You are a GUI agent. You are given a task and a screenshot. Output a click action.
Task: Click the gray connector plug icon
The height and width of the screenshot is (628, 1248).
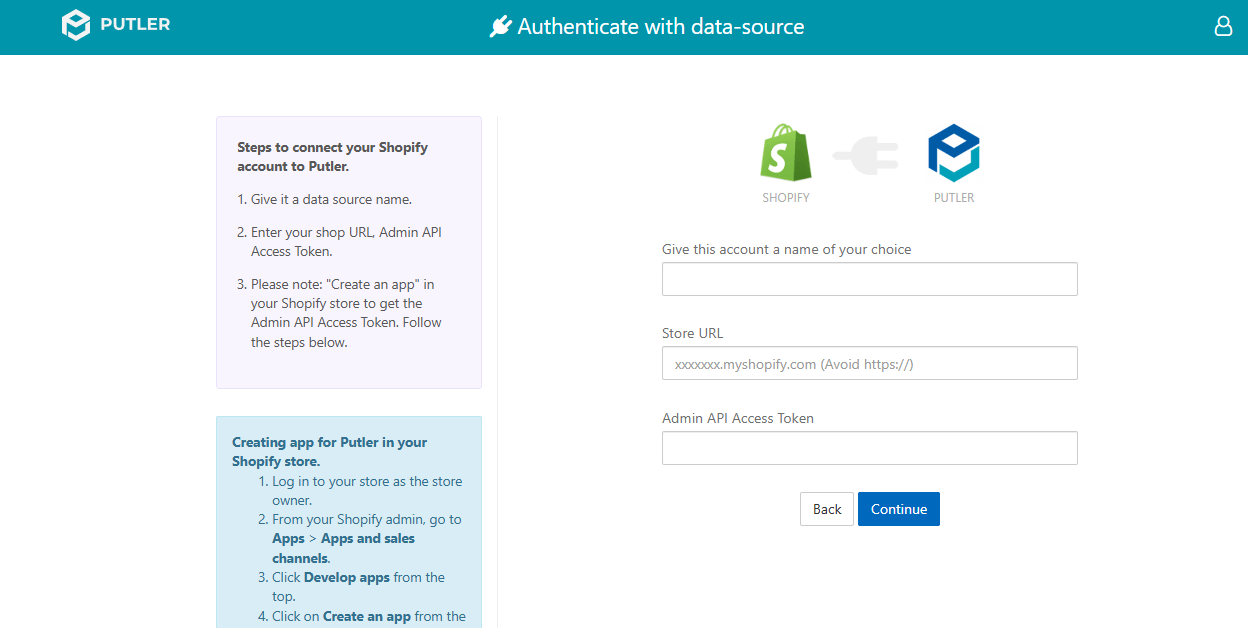[x=866, y=155]
